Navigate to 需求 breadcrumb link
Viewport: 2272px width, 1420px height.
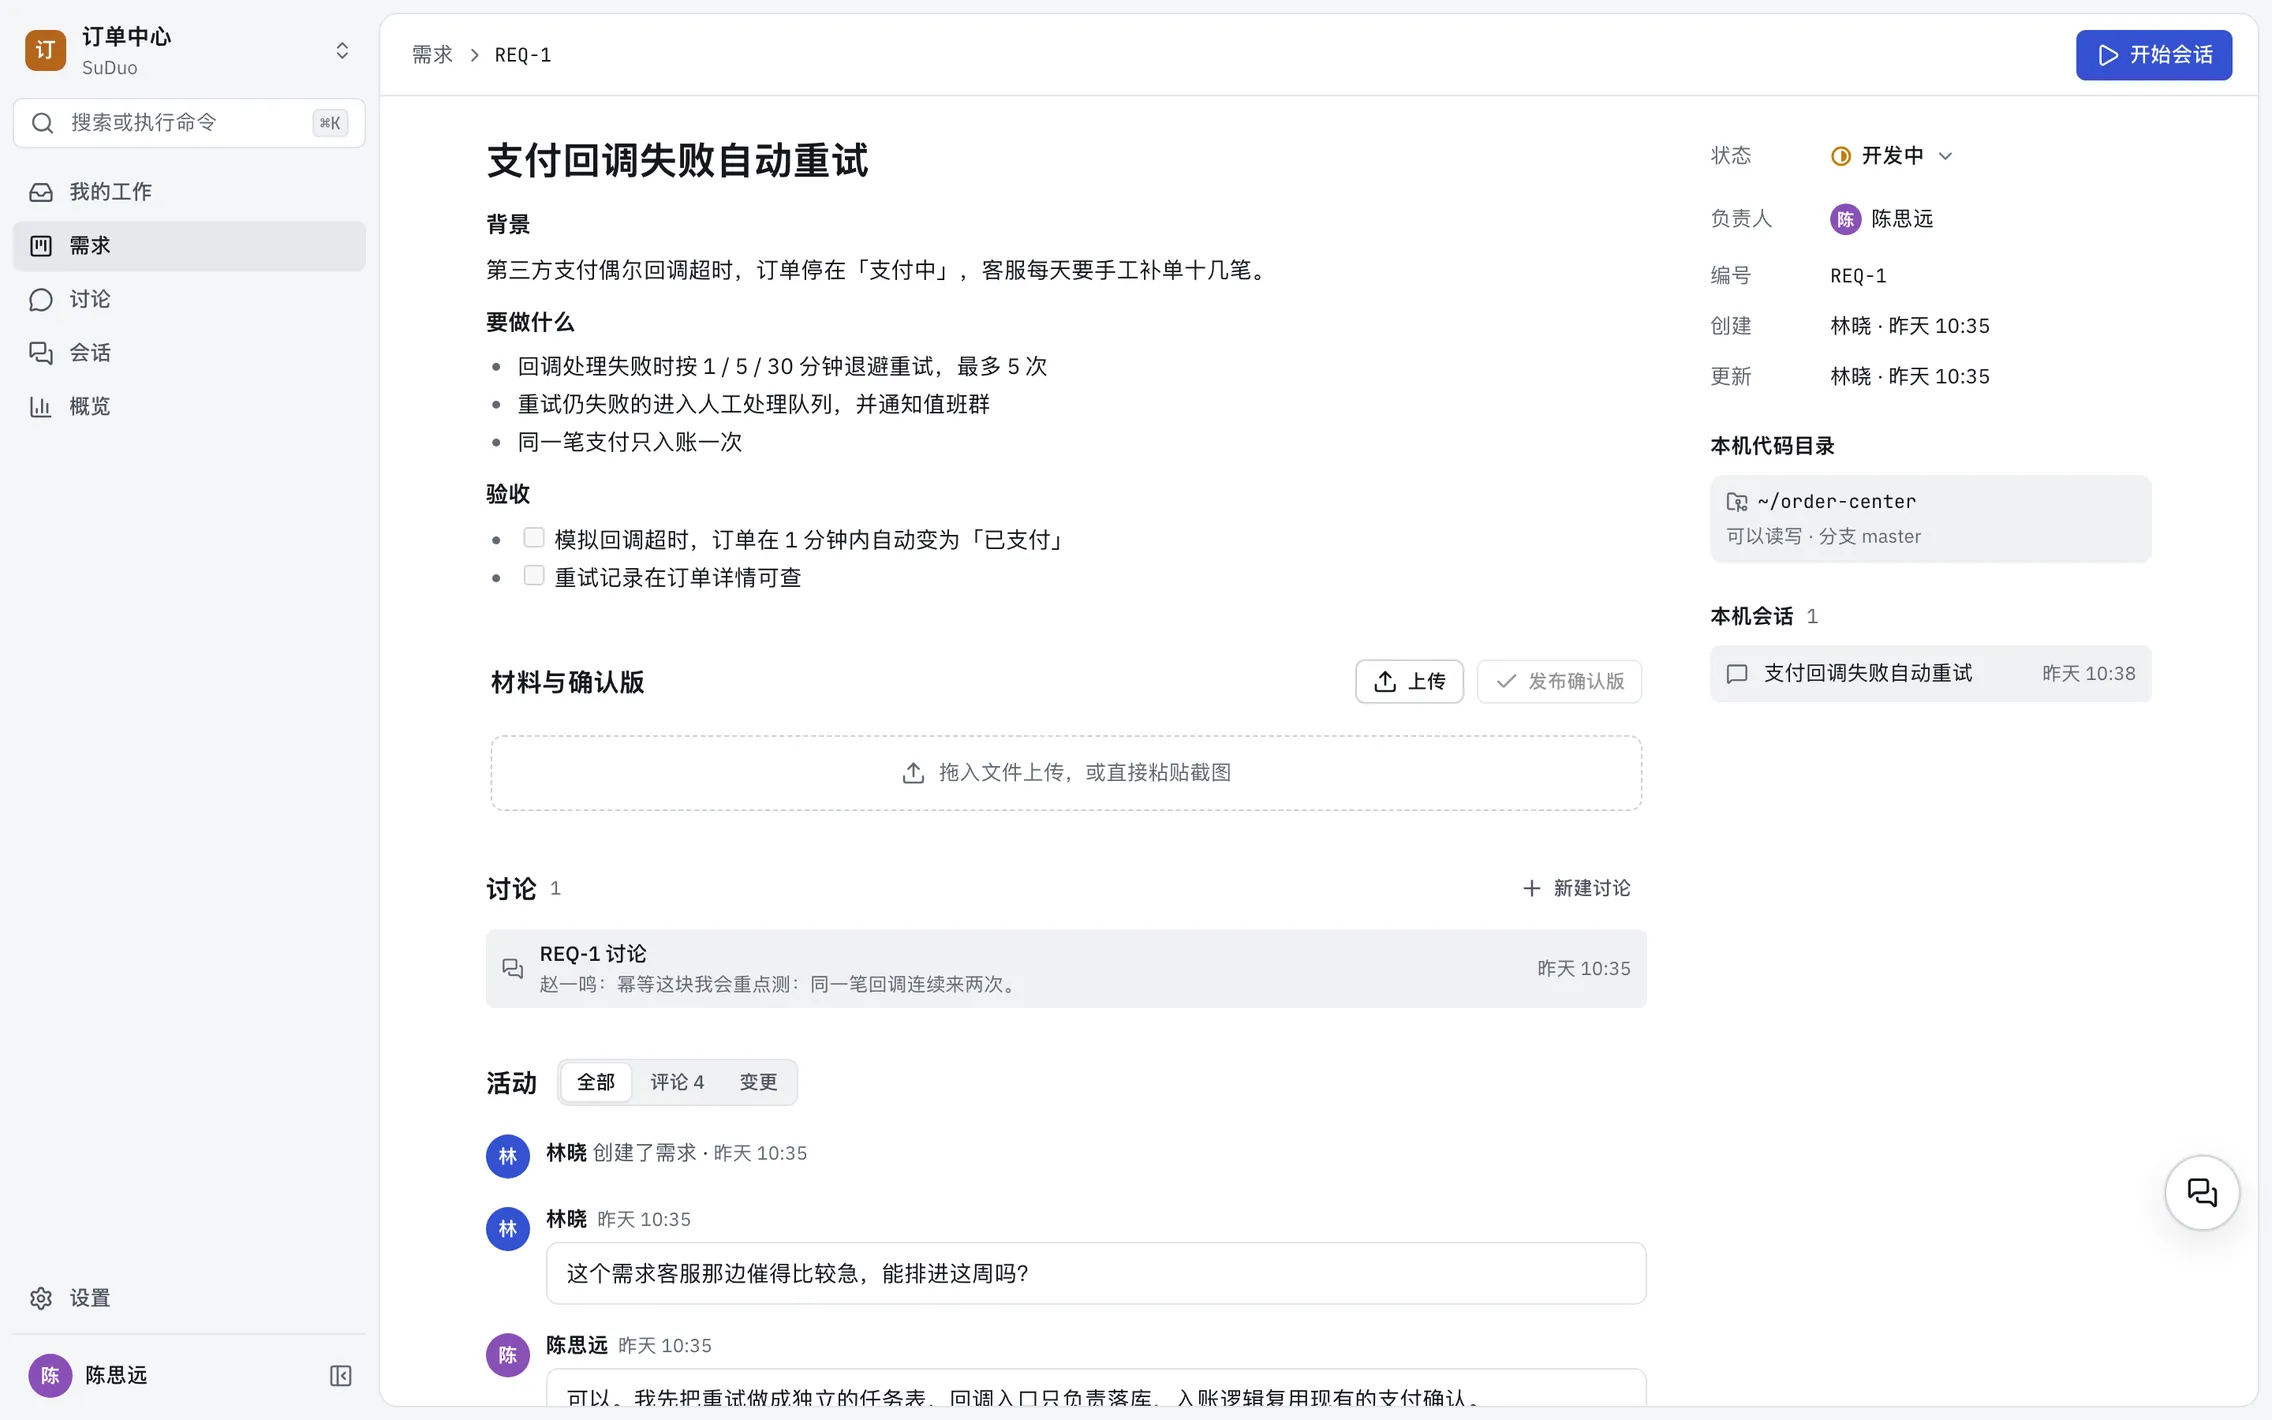pos(432,55)
